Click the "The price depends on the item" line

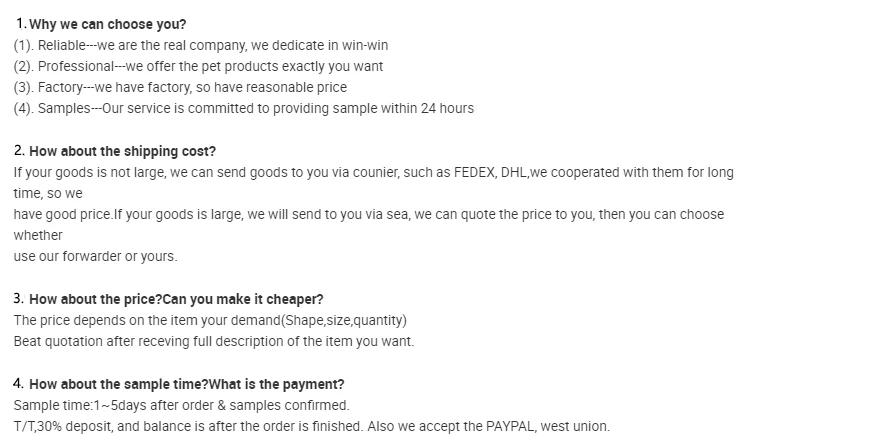[x=210, y=320]
